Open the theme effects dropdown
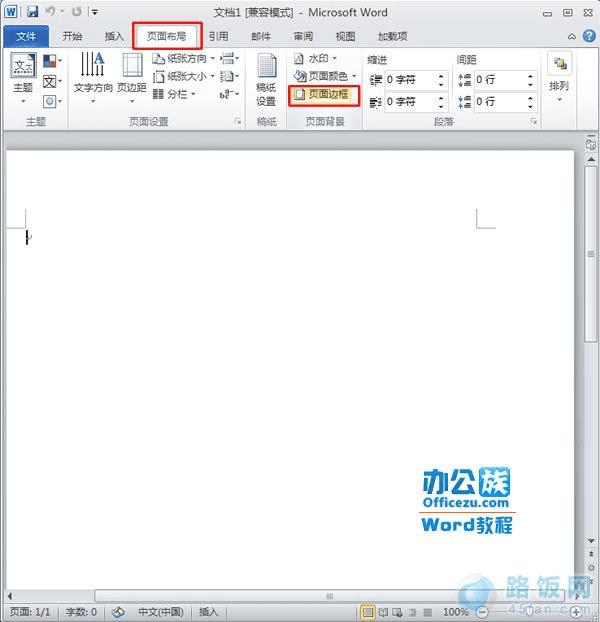 [52, 102]
